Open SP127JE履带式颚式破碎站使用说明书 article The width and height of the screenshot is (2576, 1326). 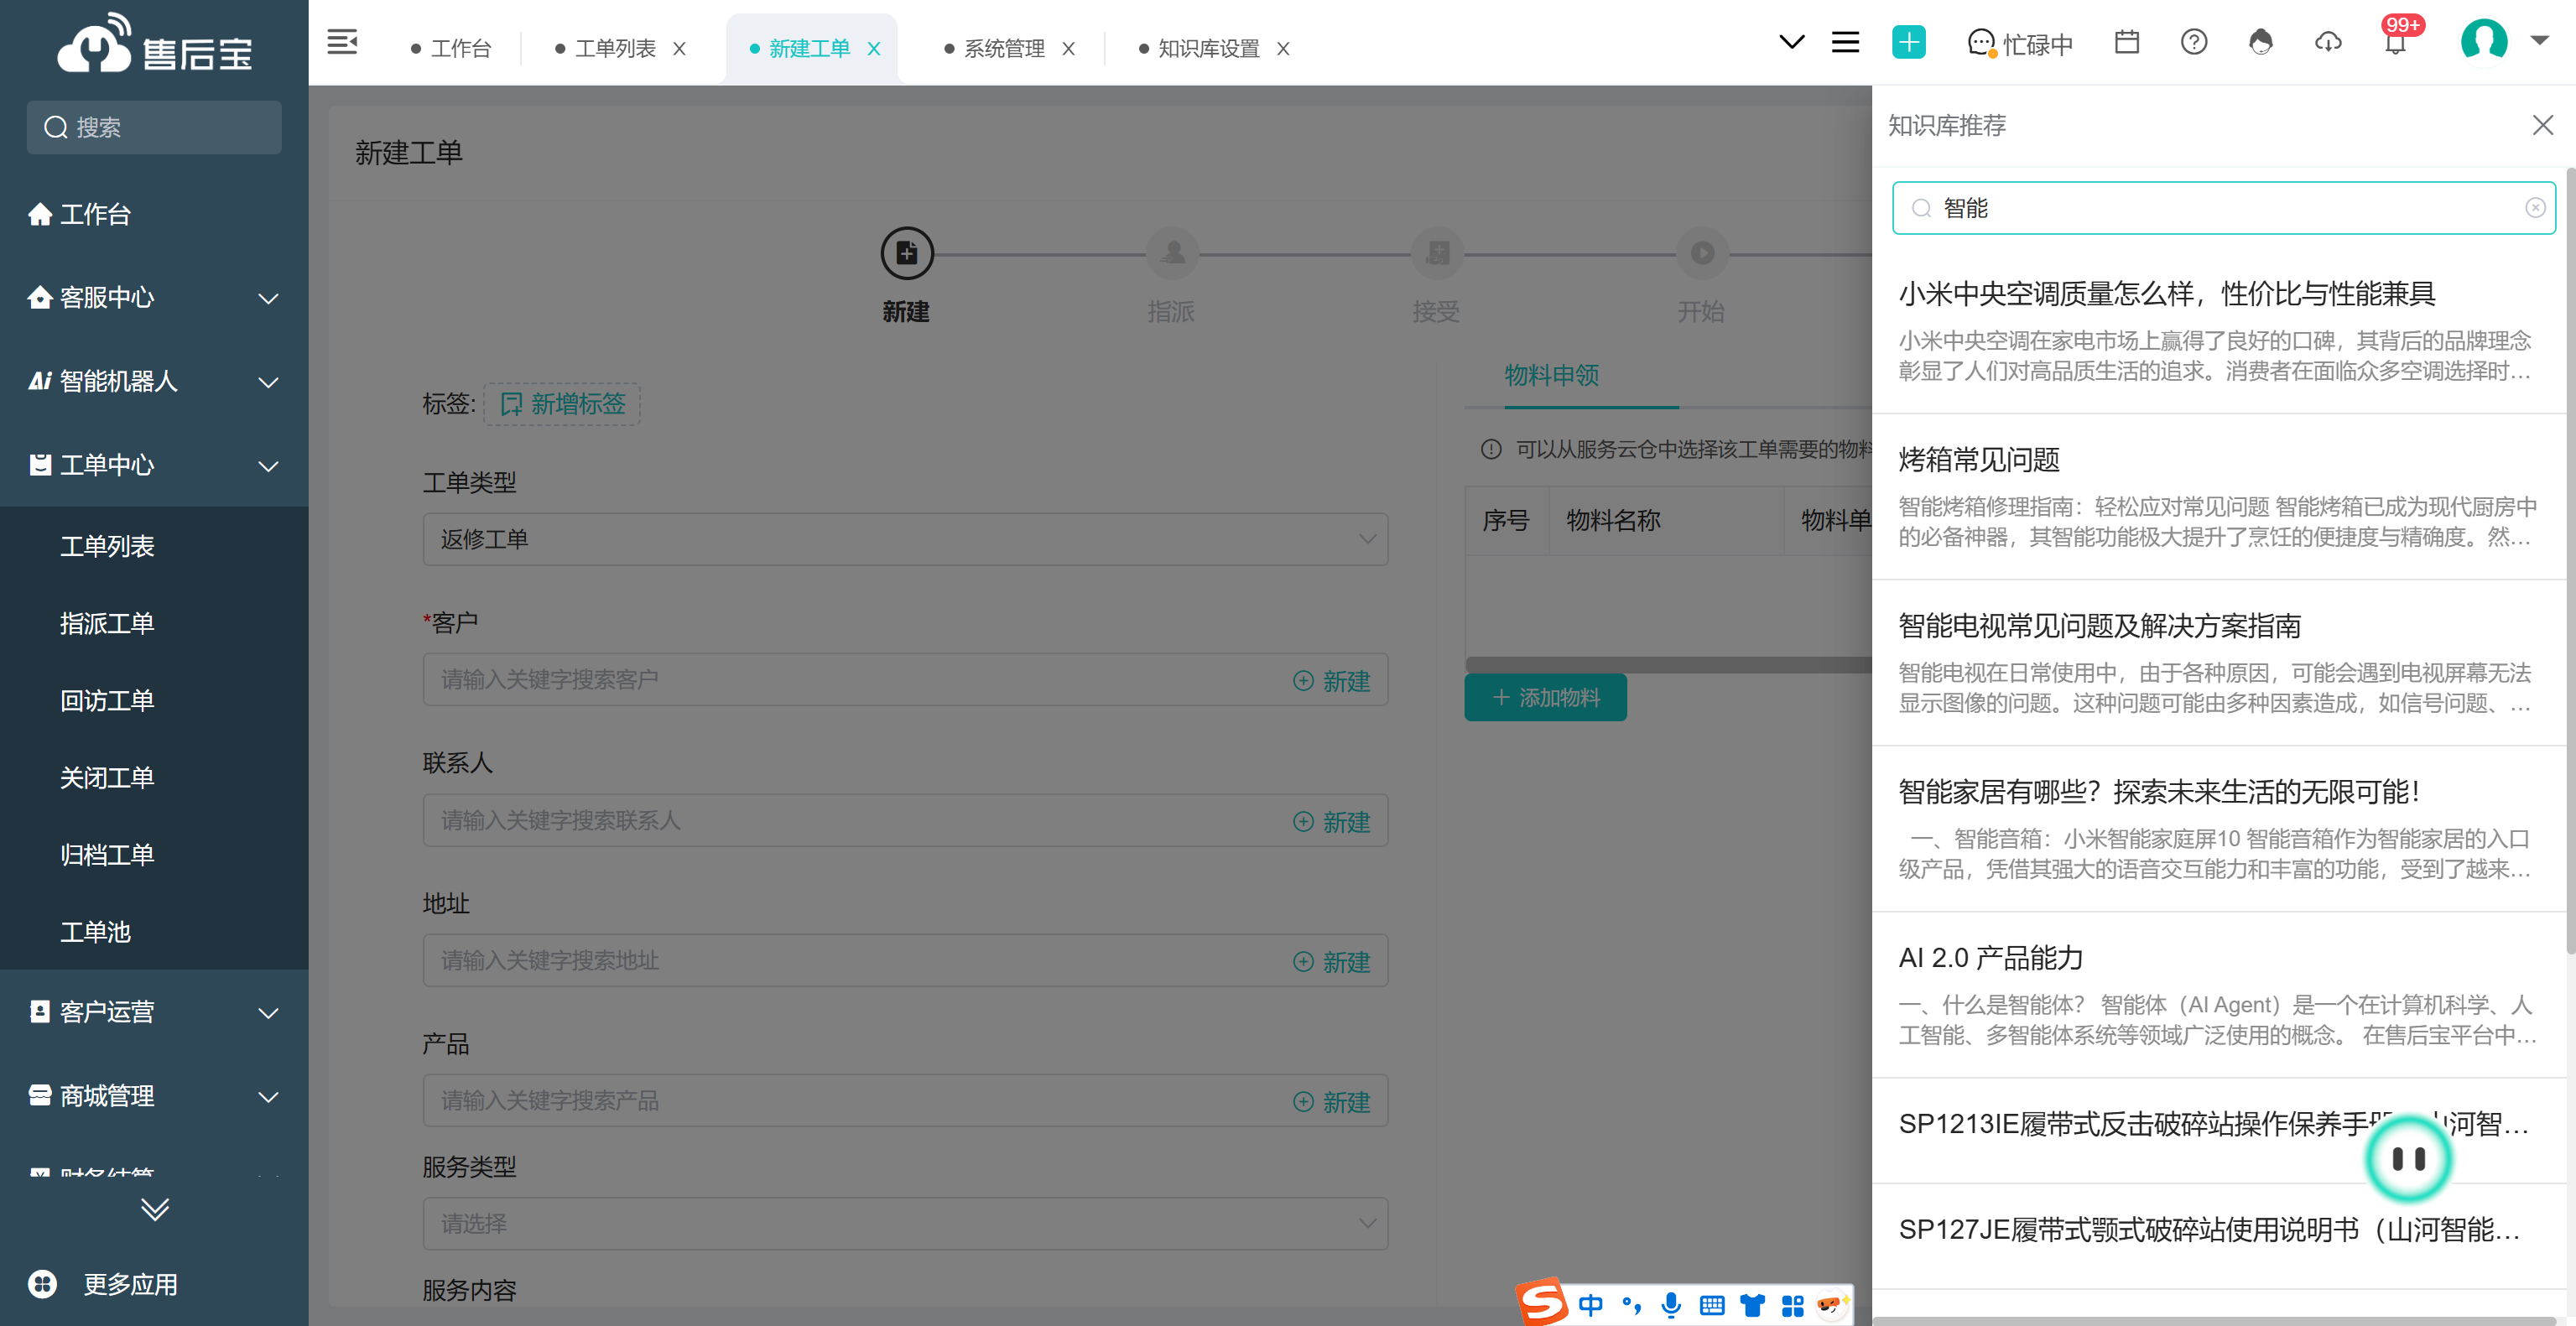2208,1230
